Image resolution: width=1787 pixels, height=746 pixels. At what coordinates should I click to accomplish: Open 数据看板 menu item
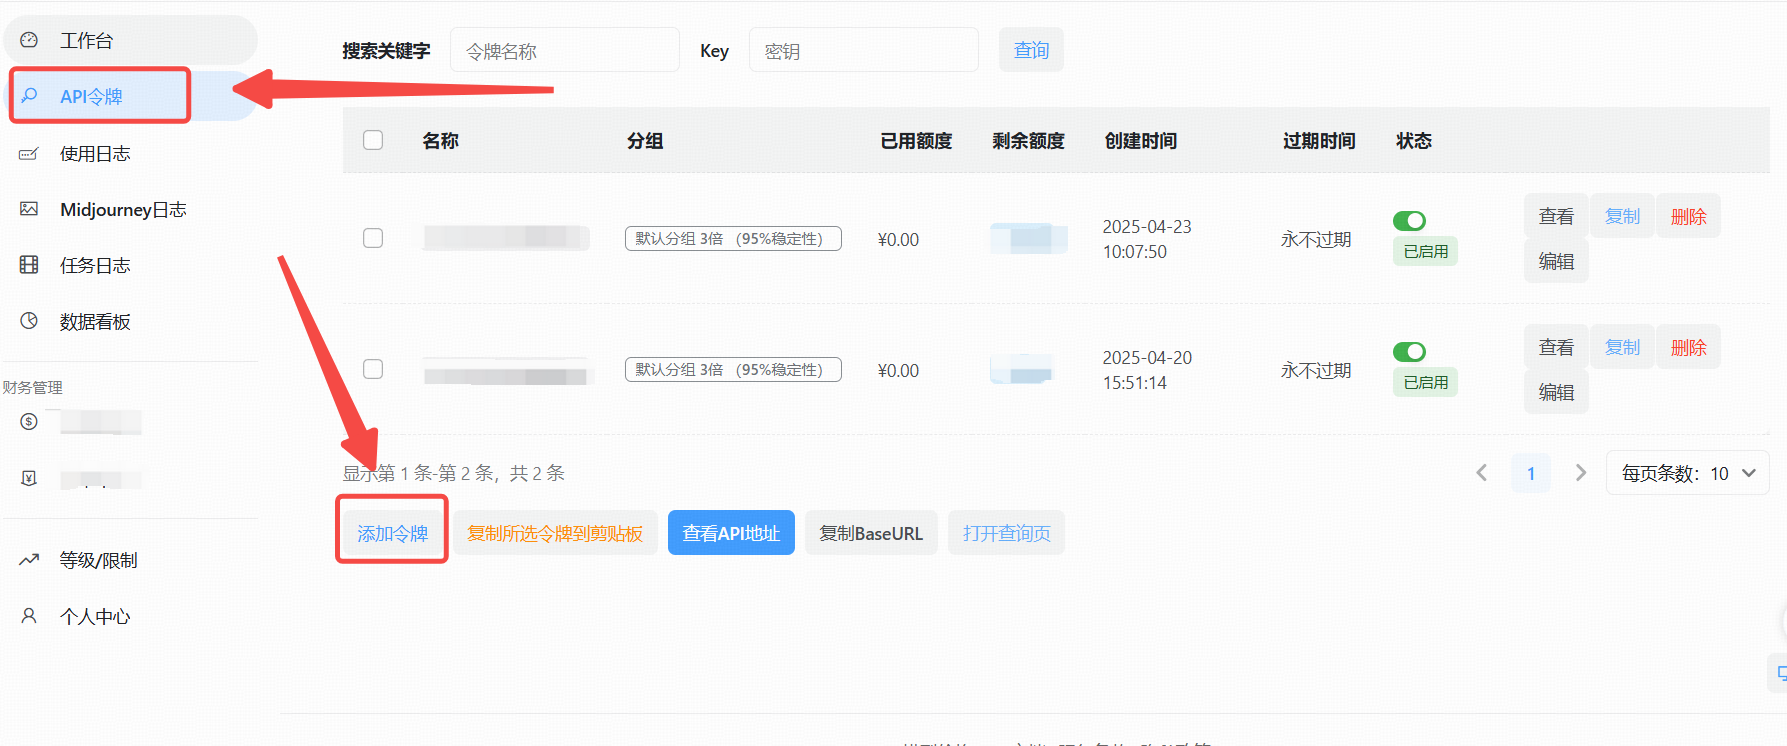point(131,321)
